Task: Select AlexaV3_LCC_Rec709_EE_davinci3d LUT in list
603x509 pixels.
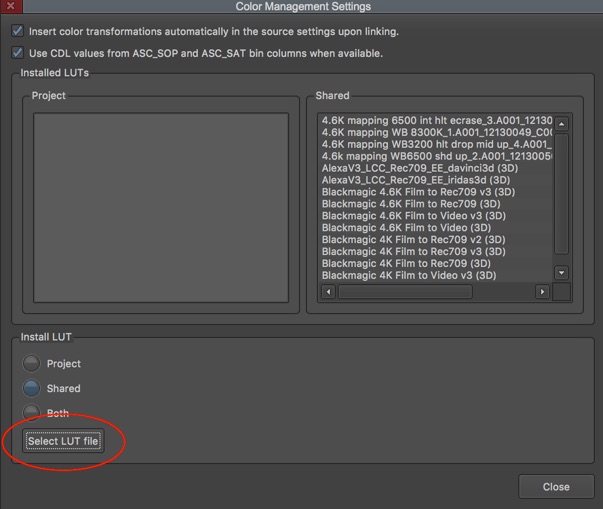Action: (x=419, y=168)
